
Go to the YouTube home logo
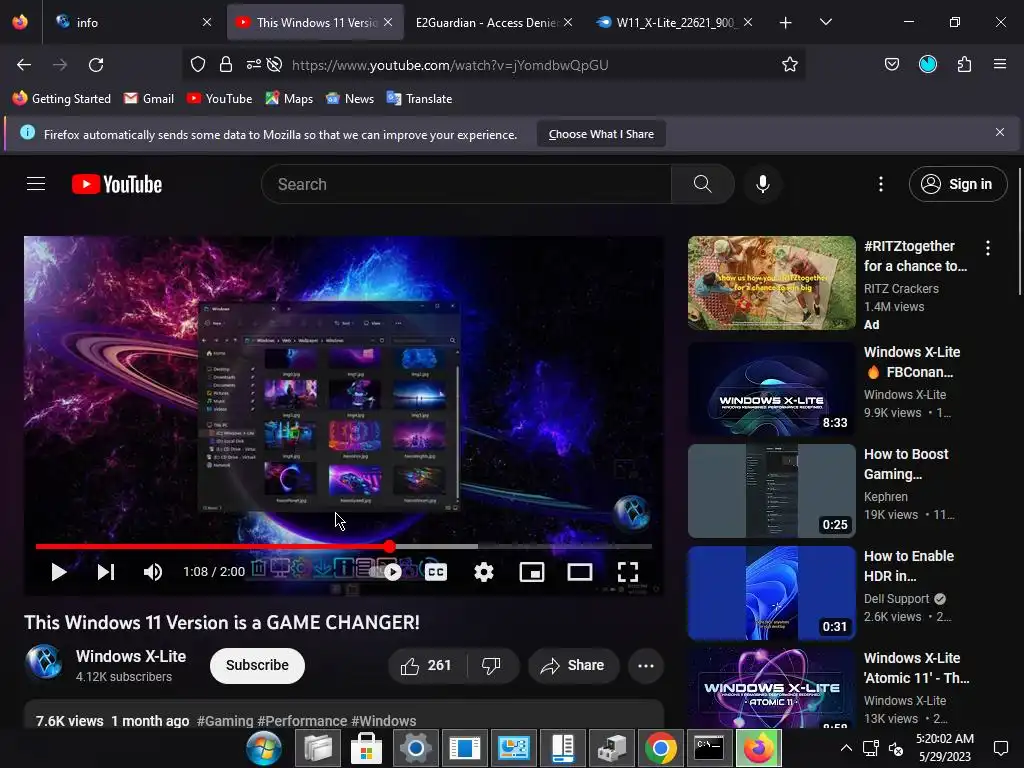pyautogui.click(x=116, y=184)
